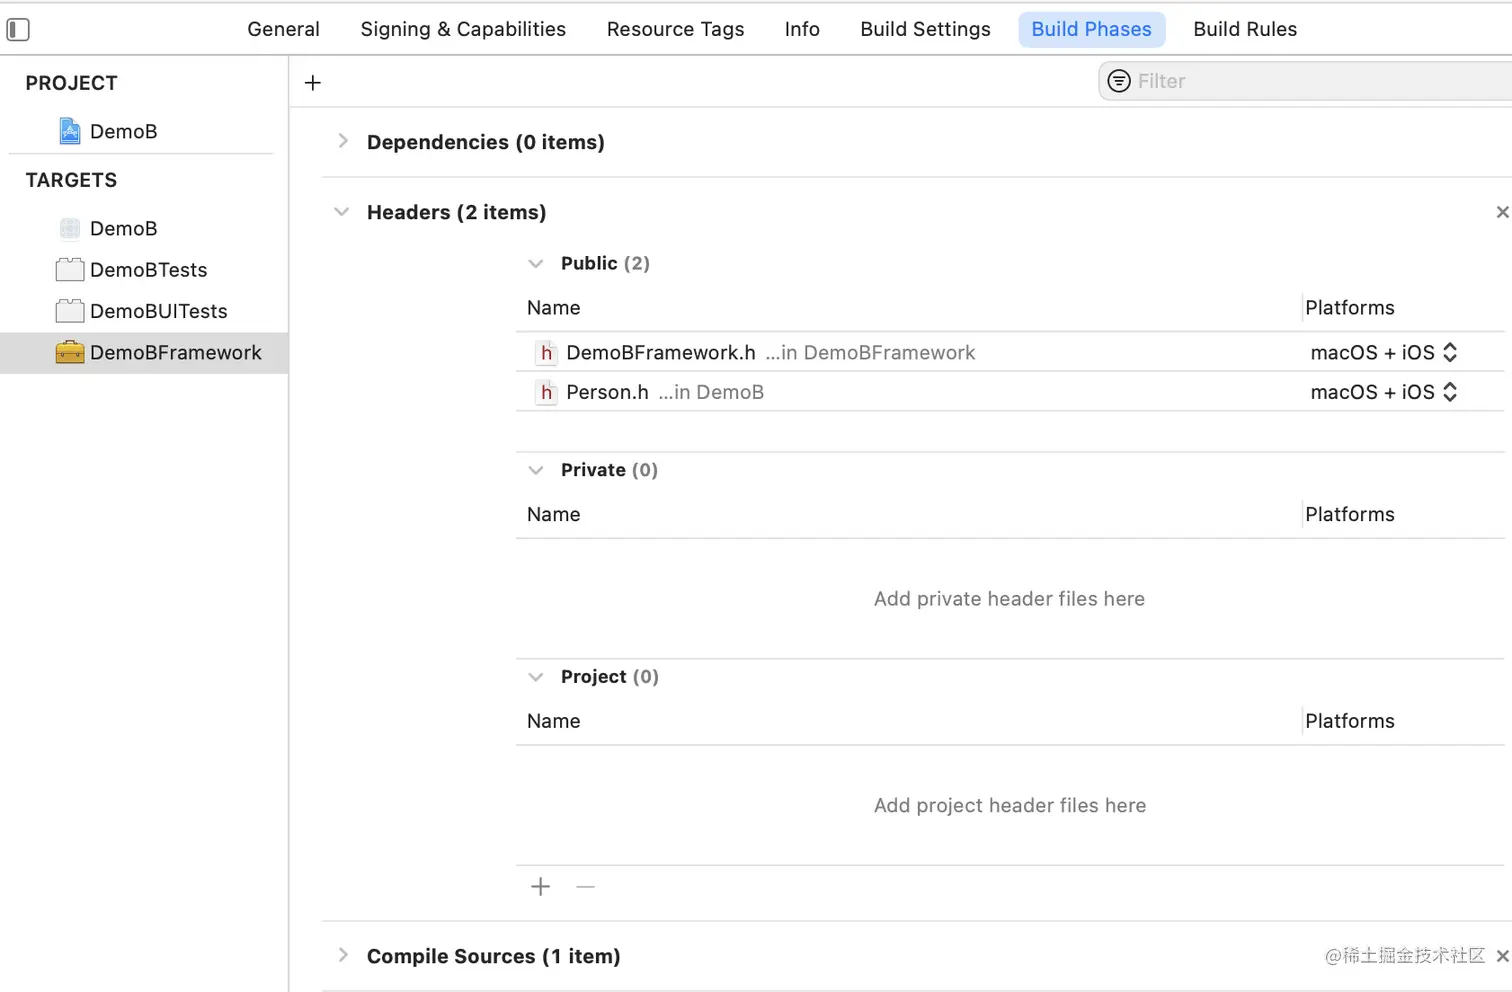Collapse the Headers section

342,212
